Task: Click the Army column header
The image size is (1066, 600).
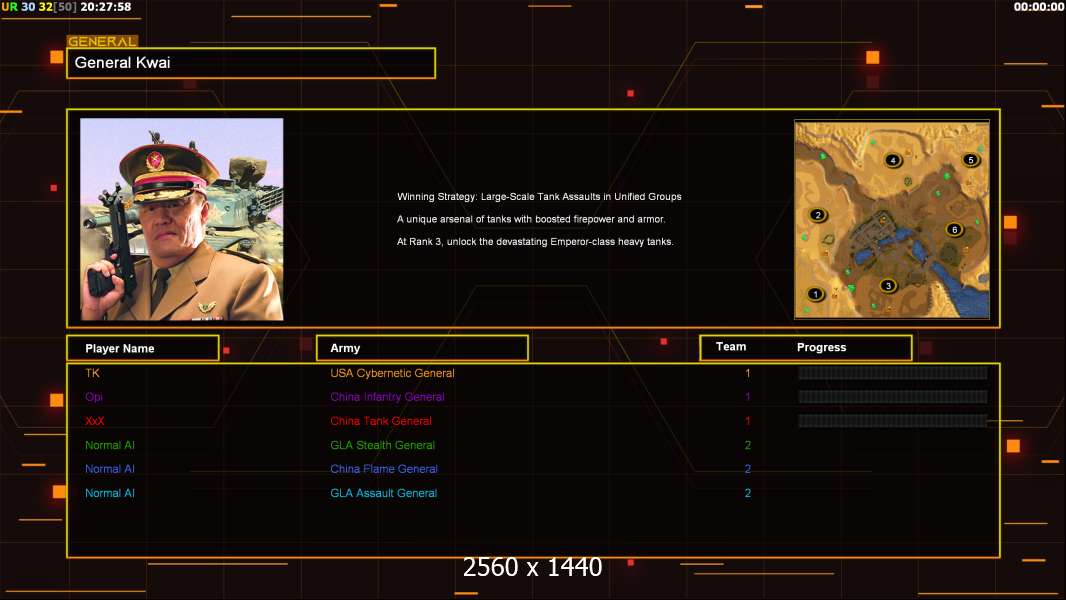Action: tap(421, 348)
